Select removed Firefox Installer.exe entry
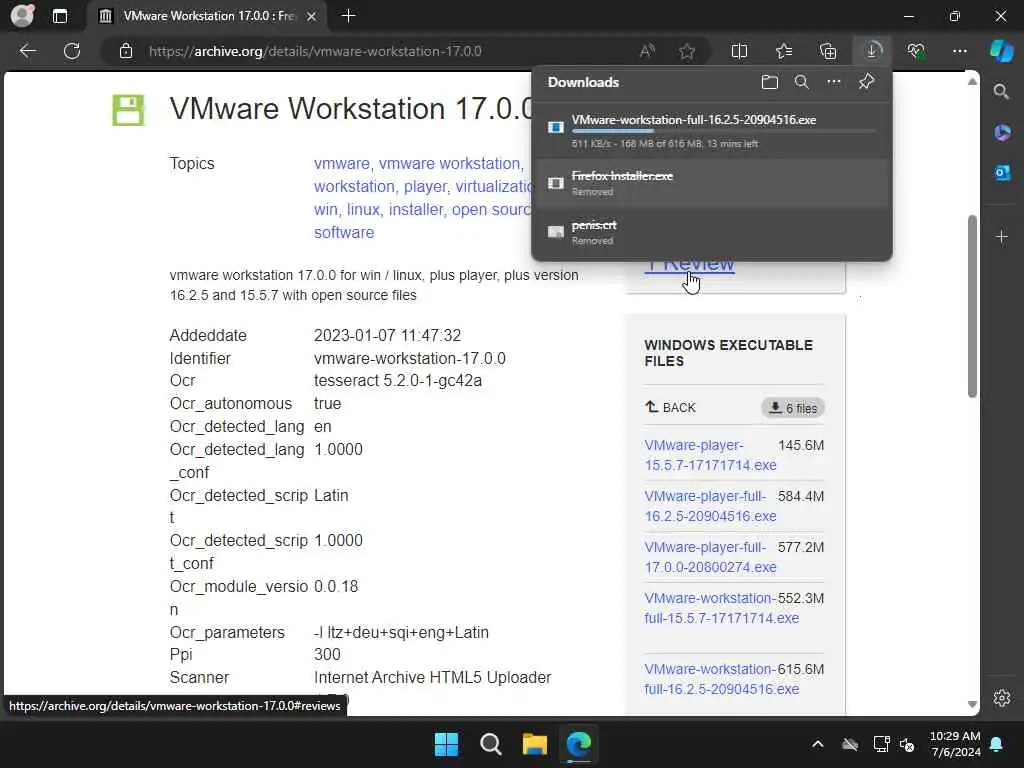The width and height of the screenshot is (1024, 768). pyautogui.click(x=712, y=183)
